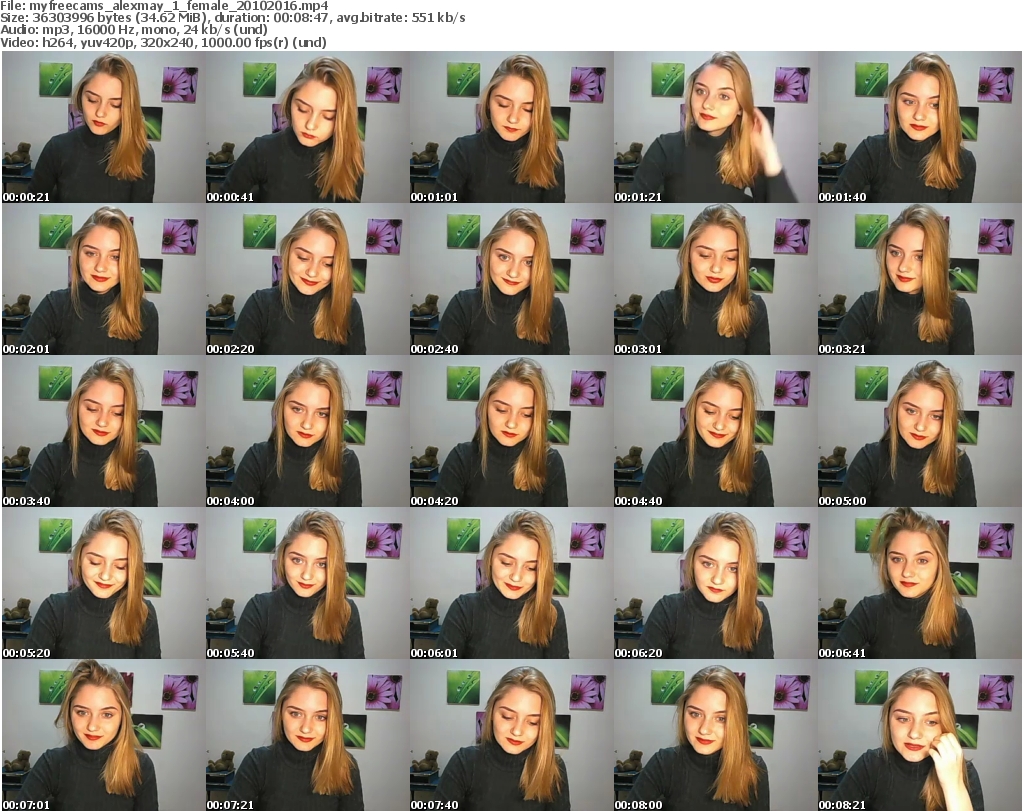Click the Video h264 info line
The height and width of the screenshot is (811, 1024).
click(x=163, y=42)
